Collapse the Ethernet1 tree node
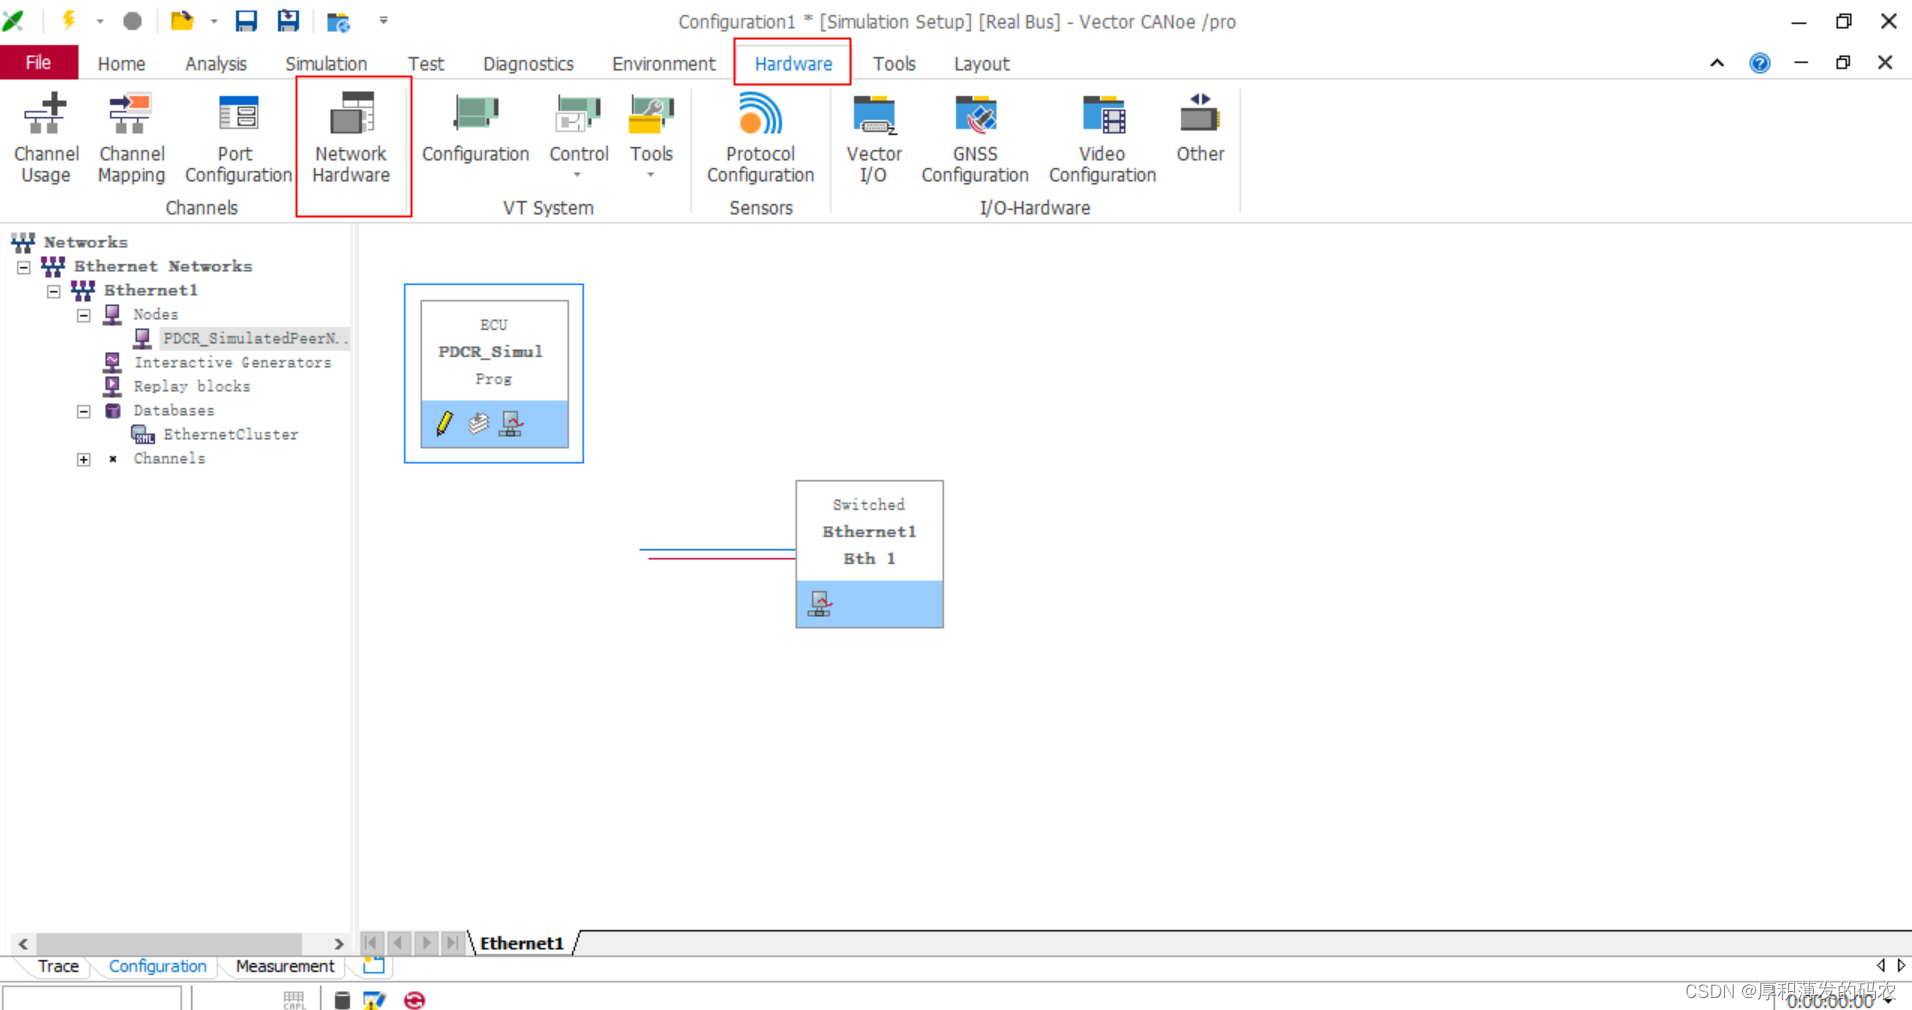Screen dimensions: 1912x1010 pos(54,291)
